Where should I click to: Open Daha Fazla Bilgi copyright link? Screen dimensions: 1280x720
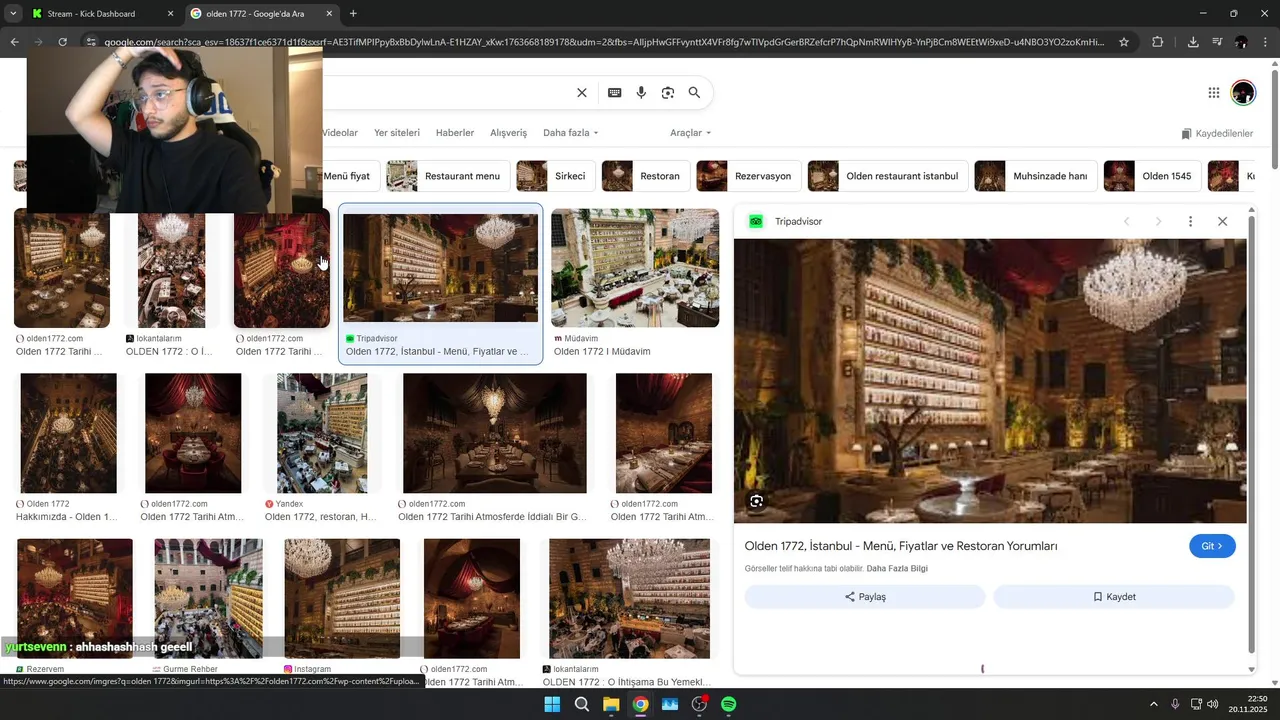click(897, 569)
